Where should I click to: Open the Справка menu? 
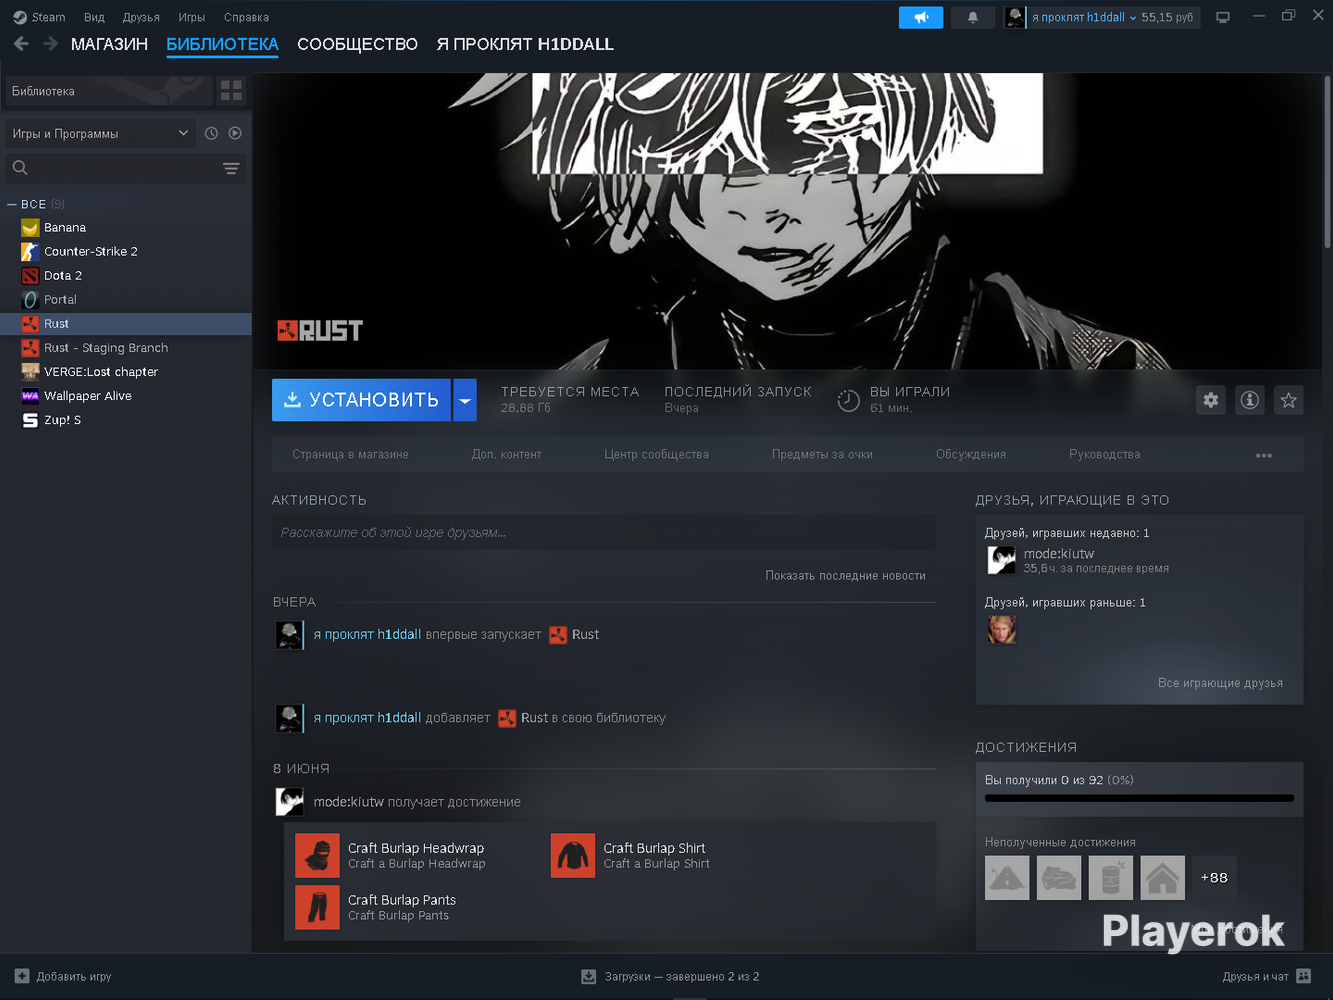point(246,17)
